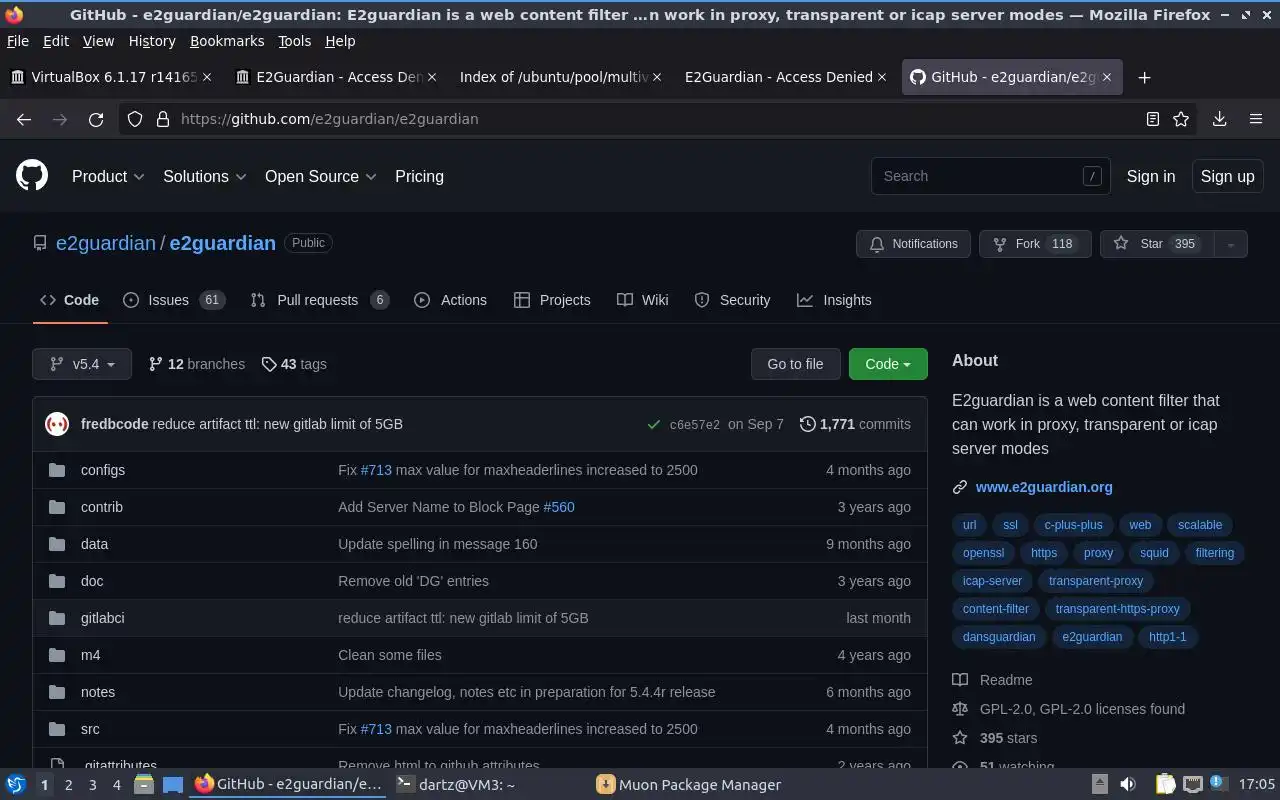Click the link icon beside www.e2guardian.org
The width and height of the screenshot is (1280, 800).
(960, 487)
